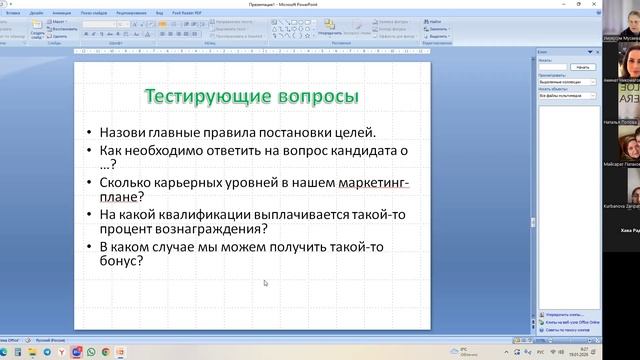Click Заменить in the editing group

tap(436, 29)
